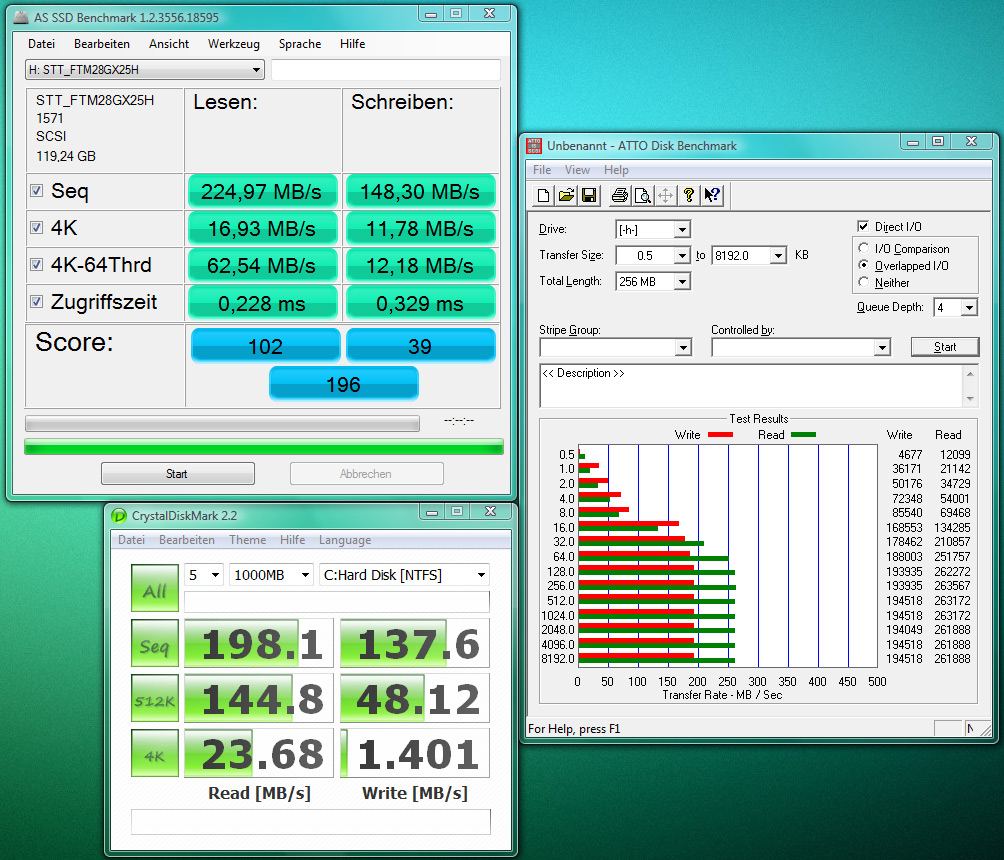The height and width of the screenshot is (860, 1004).
Task: Click into the ATTO Description text field
Action: coord(752,385)
